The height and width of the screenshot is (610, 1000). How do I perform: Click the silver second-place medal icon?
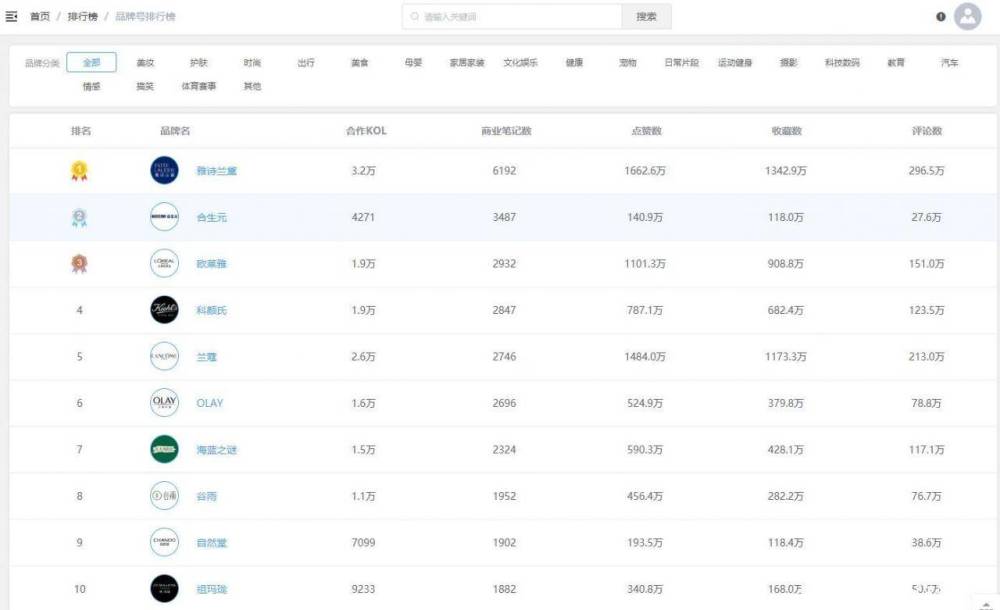tap(79, 218)
